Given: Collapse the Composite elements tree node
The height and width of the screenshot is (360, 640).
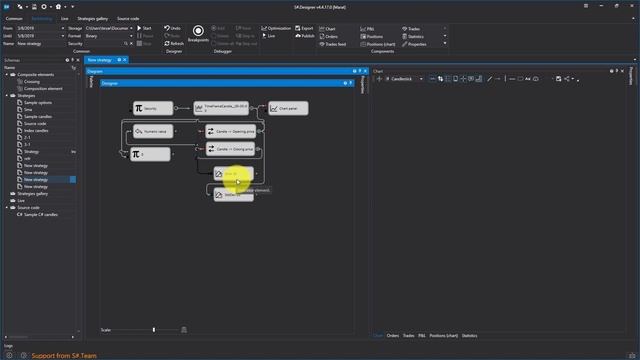Looking at the screenshot, I should coord(7,75).
